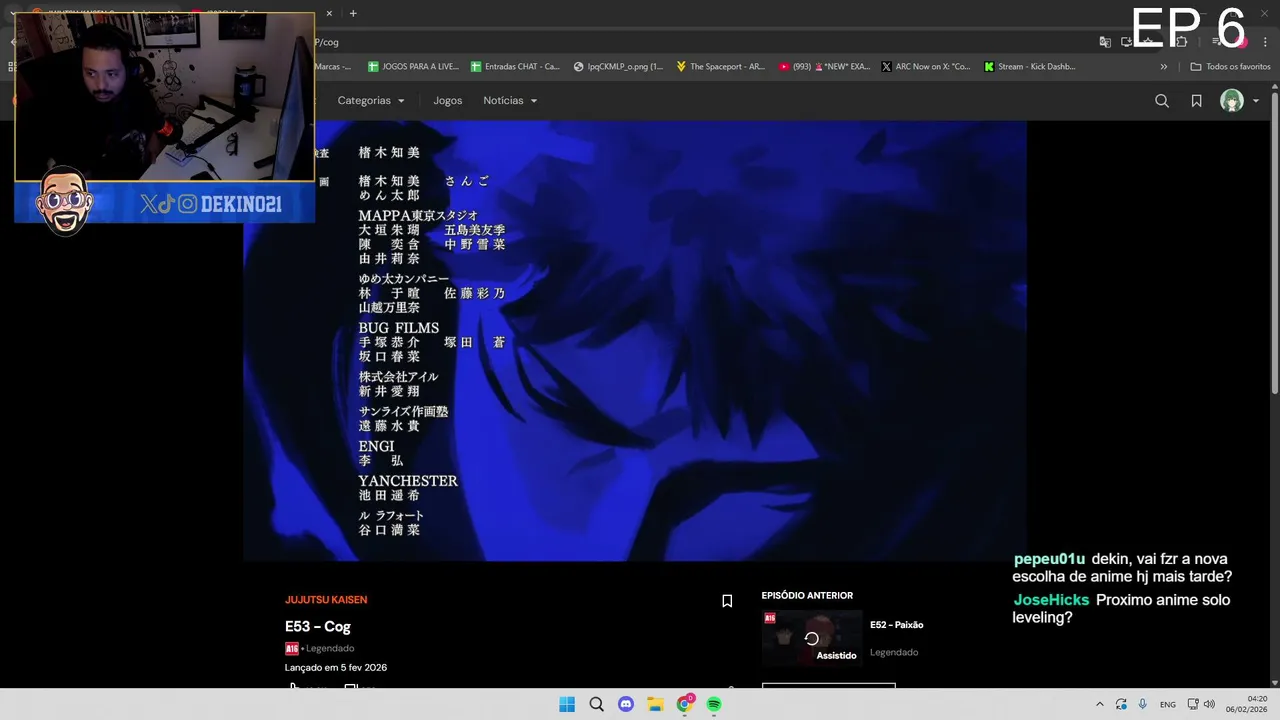
Task: Open the YouTube NEW EXA bookmark
Action: click(824, 66)
